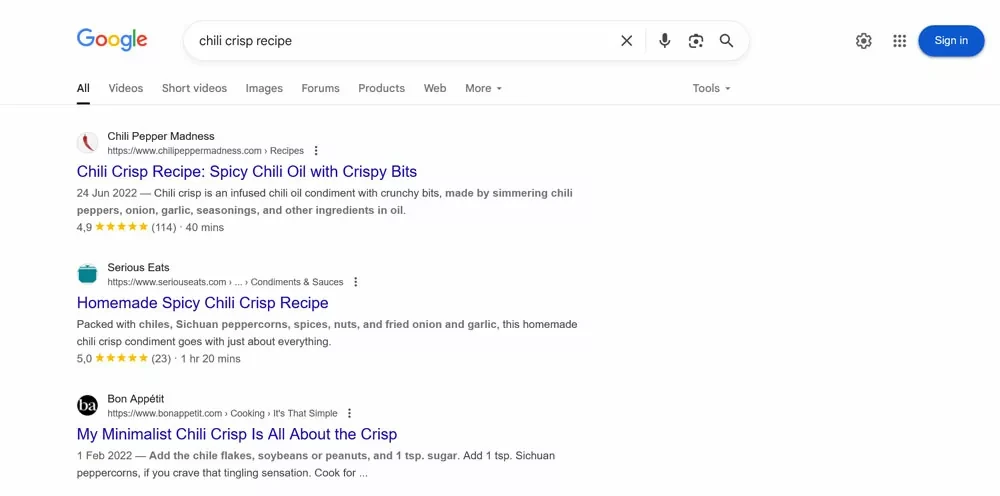Open the Google apps grid
The image size is (1000, 496).
(900, 41)
